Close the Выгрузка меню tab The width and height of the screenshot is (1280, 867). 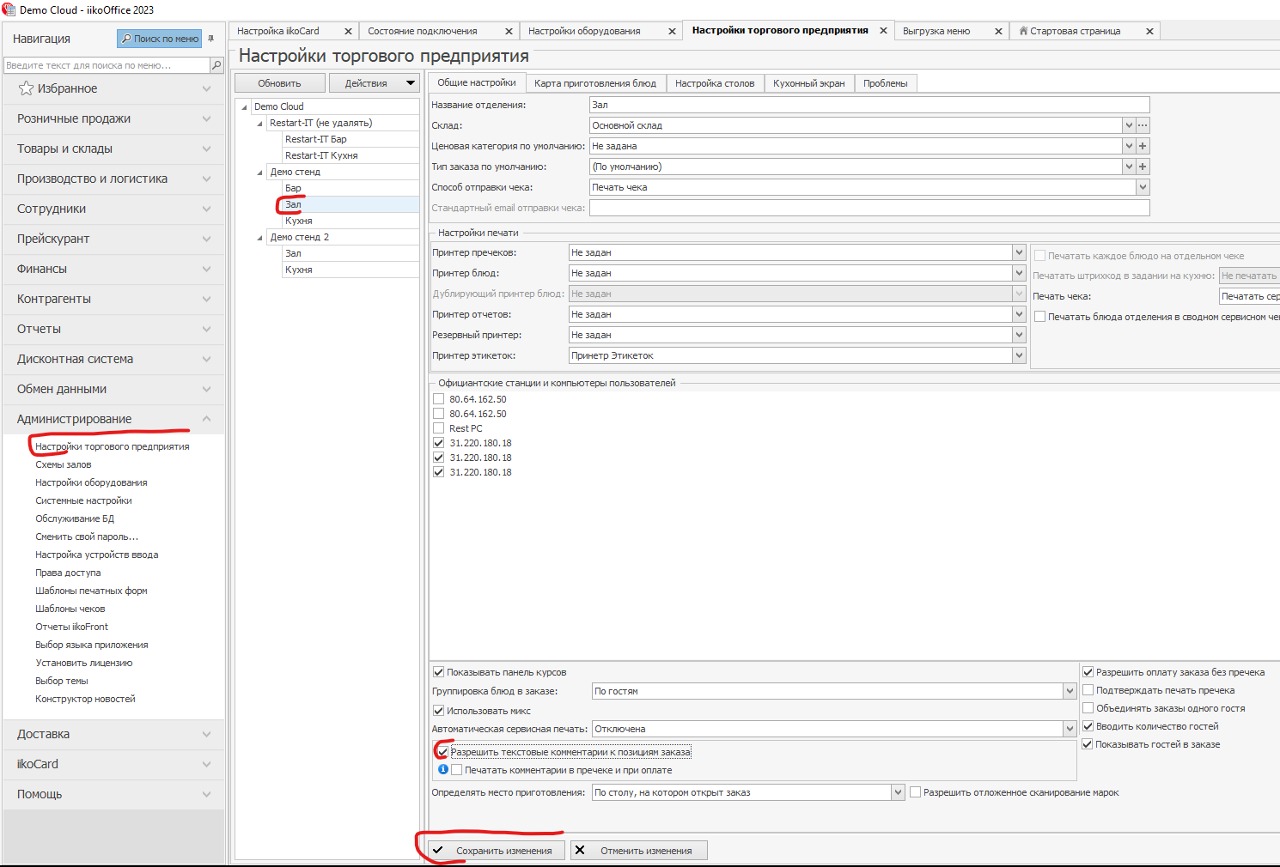pos(996,31)
